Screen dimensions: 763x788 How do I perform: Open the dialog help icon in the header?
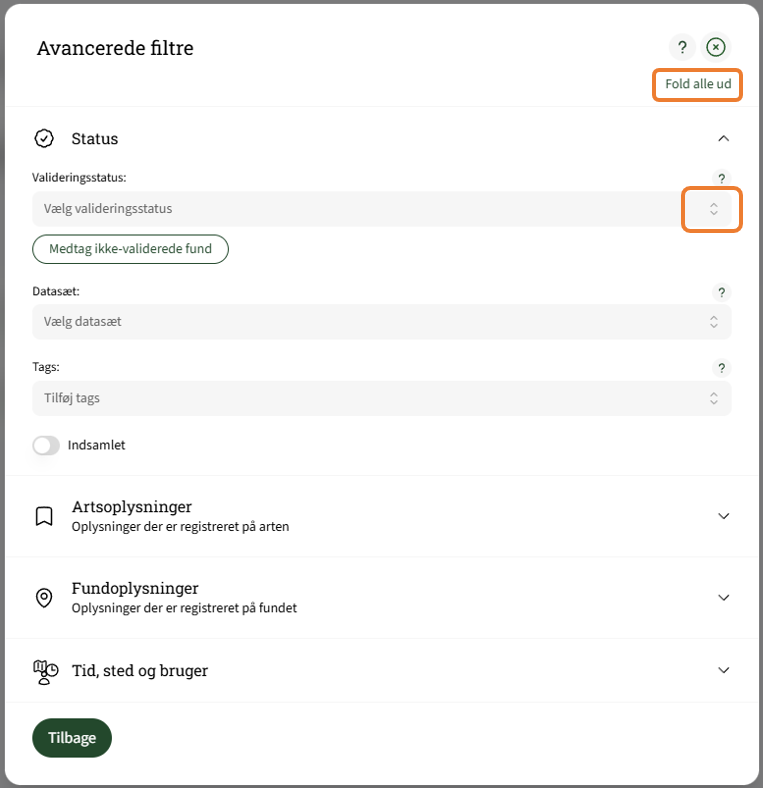point(682,47)
